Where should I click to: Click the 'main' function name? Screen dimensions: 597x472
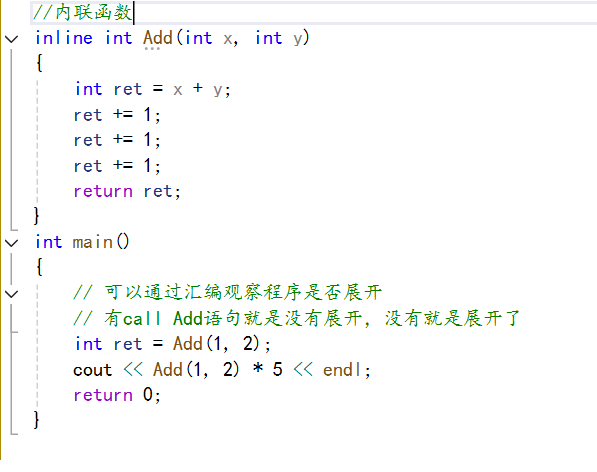click(93, 242)
